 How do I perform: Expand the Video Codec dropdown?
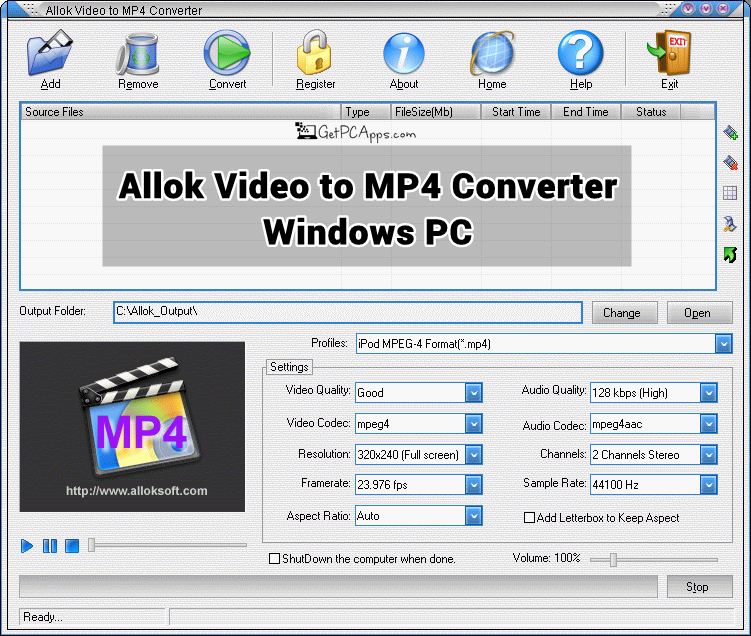tap(473, 424)
